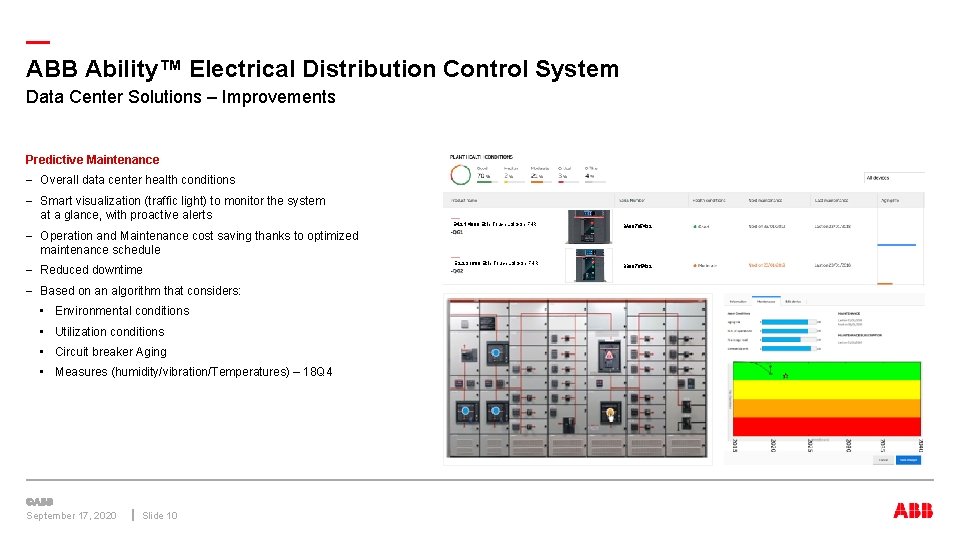Click the orange next maintenance date in the -QG2 row
Screen dimensions: 960x540
point(767,266)
